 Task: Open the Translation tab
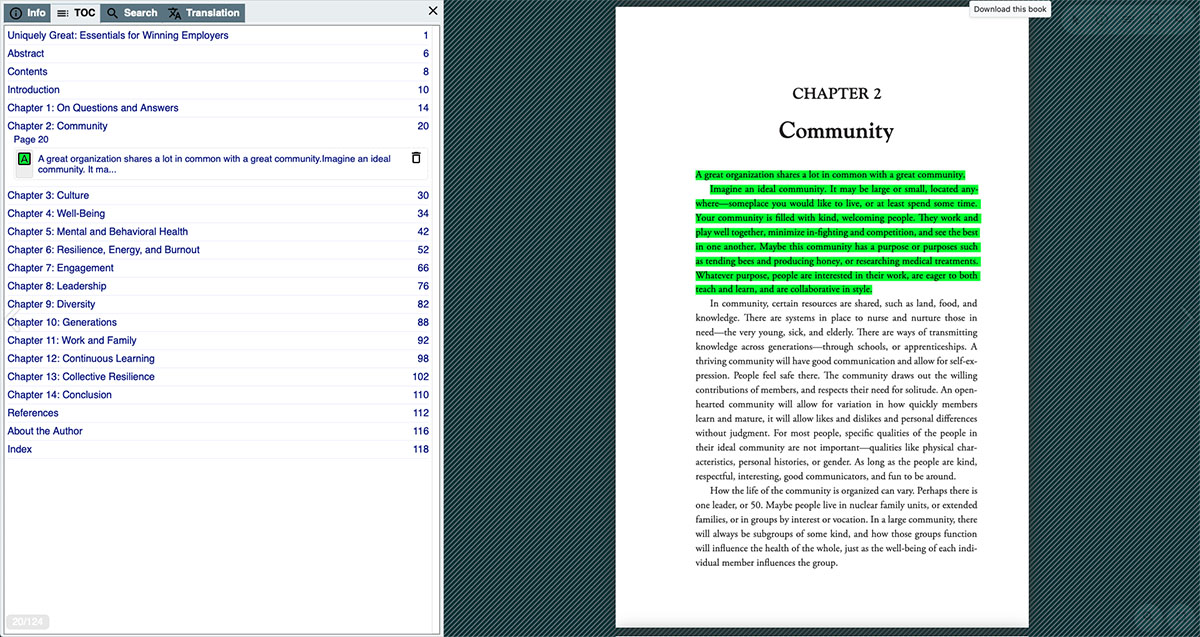tap(203, 13)
